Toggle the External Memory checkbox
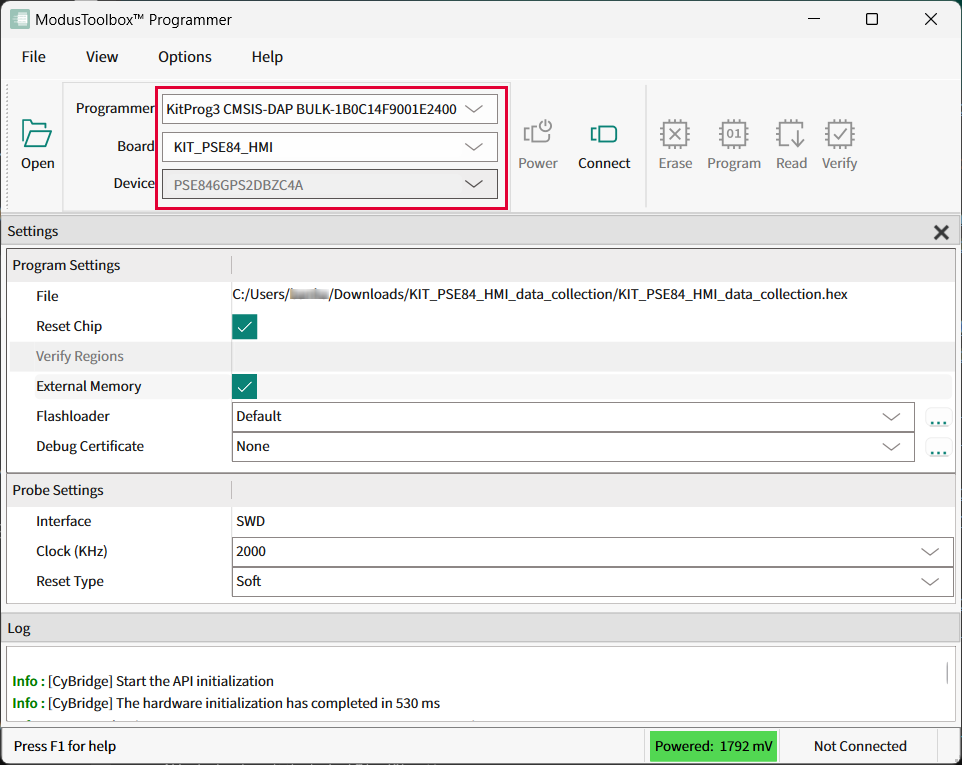The image size is (962, 765). [x=245, y=387]
